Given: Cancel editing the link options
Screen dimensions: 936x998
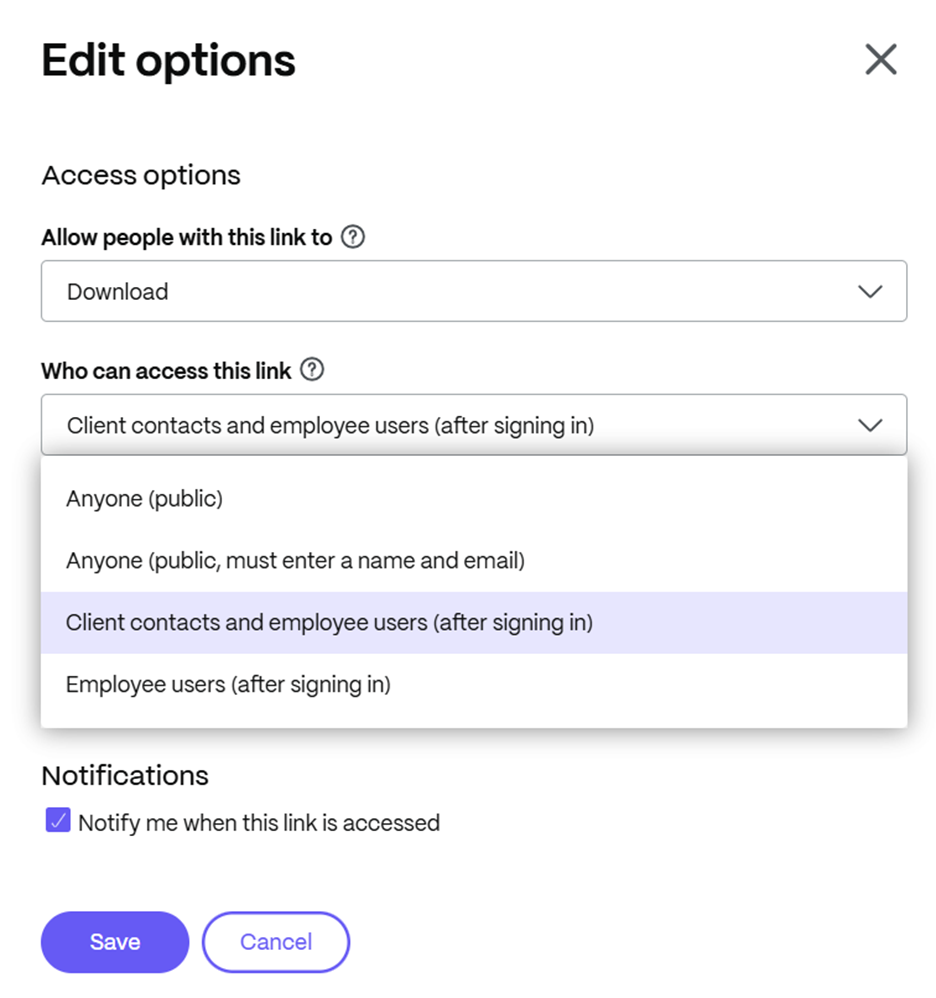Looking at the screenshot, I should tap(276, 941).
